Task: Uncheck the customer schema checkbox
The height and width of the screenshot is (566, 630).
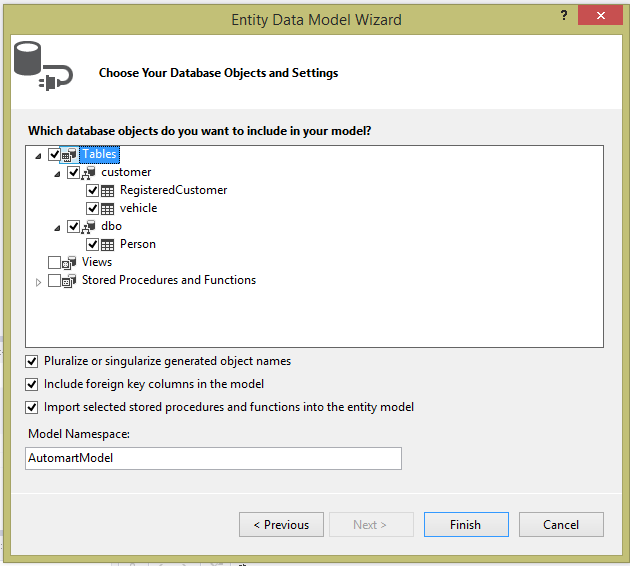Action: coord(74,172)
